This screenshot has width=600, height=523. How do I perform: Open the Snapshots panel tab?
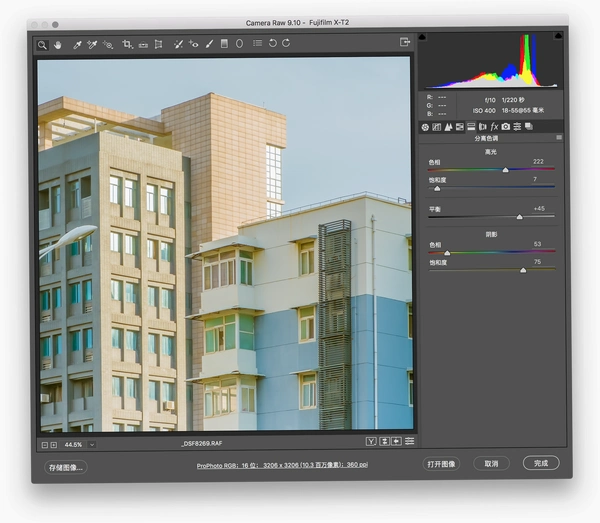tap(529, 126)
